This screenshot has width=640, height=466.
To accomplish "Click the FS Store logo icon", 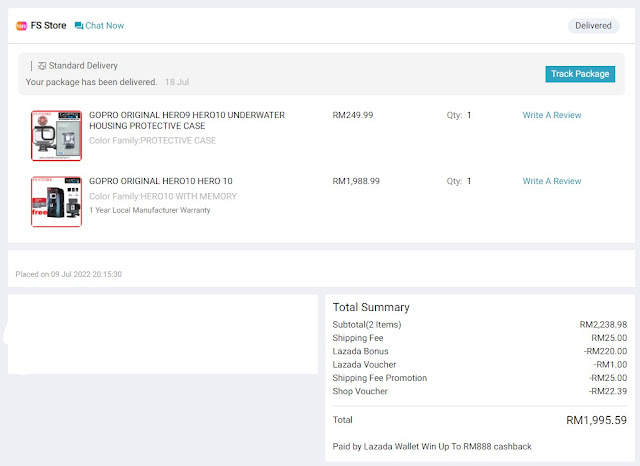I will pos(21,26).
